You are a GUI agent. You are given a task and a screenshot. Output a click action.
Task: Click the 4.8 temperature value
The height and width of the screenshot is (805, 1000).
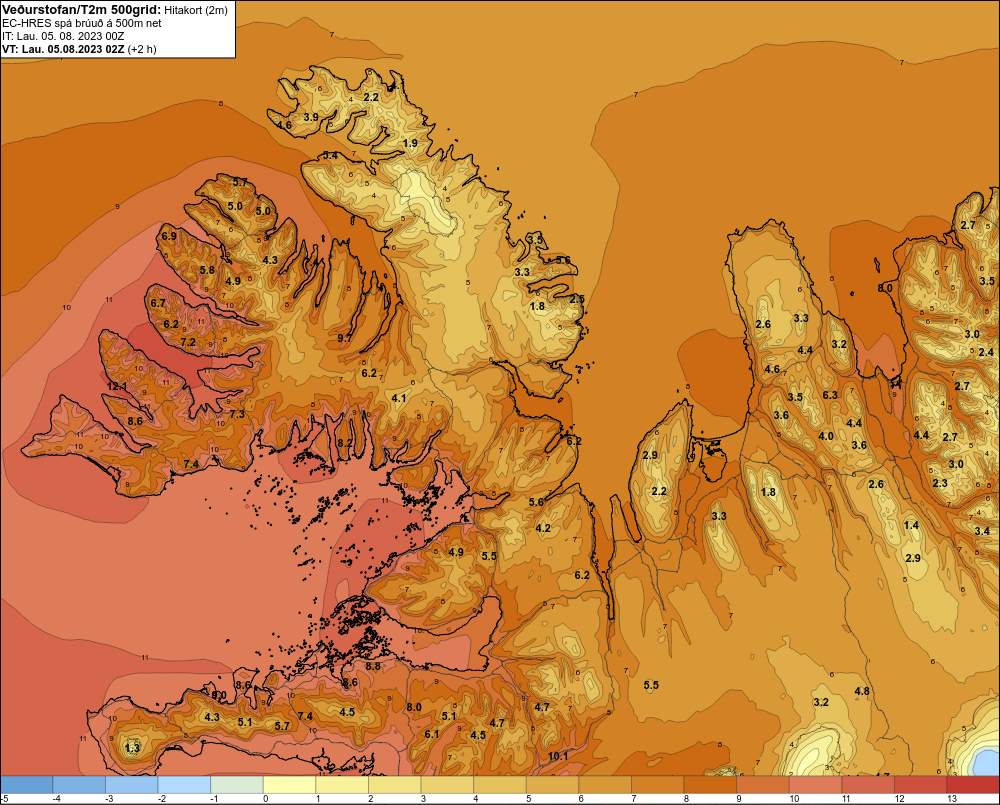click(x=862, y=691)
